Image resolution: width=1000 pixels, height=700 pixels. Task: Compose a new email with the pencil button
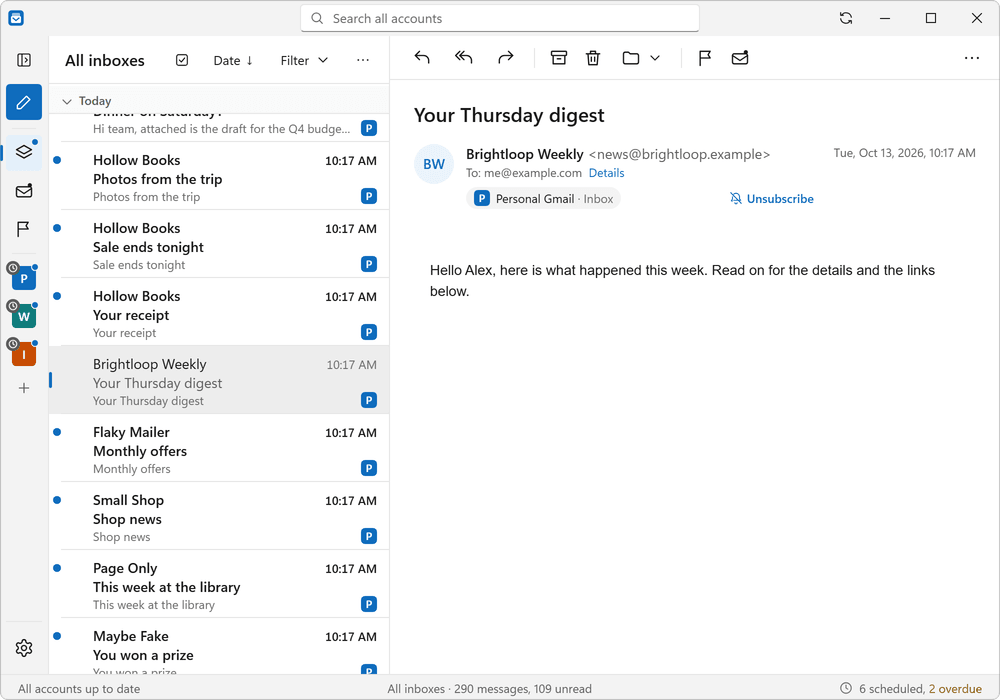coord(24,102)
